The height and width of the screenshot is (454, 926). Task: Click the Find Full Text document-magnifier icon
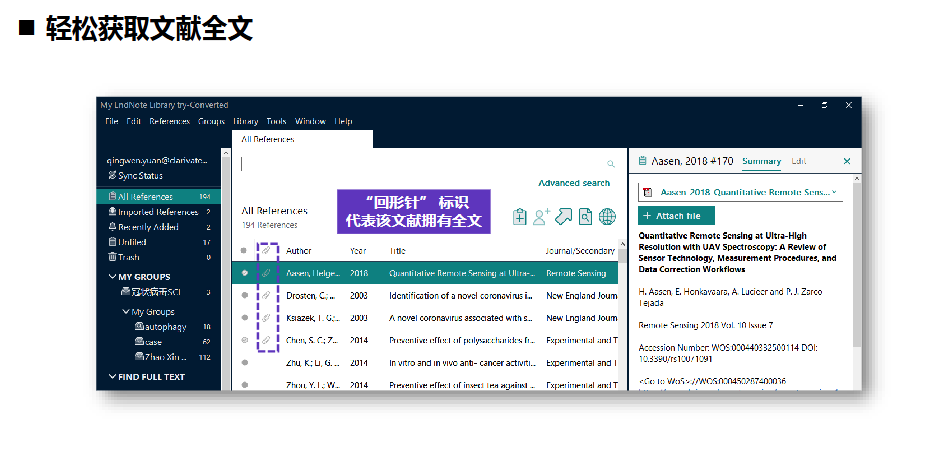585,217
